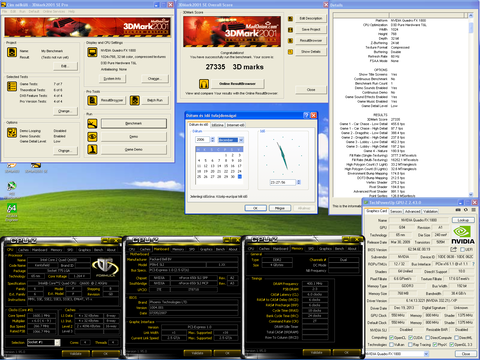Click the Game Demo icon
The height and width of the screenshot is (360, 480).
tap(92, 149)
